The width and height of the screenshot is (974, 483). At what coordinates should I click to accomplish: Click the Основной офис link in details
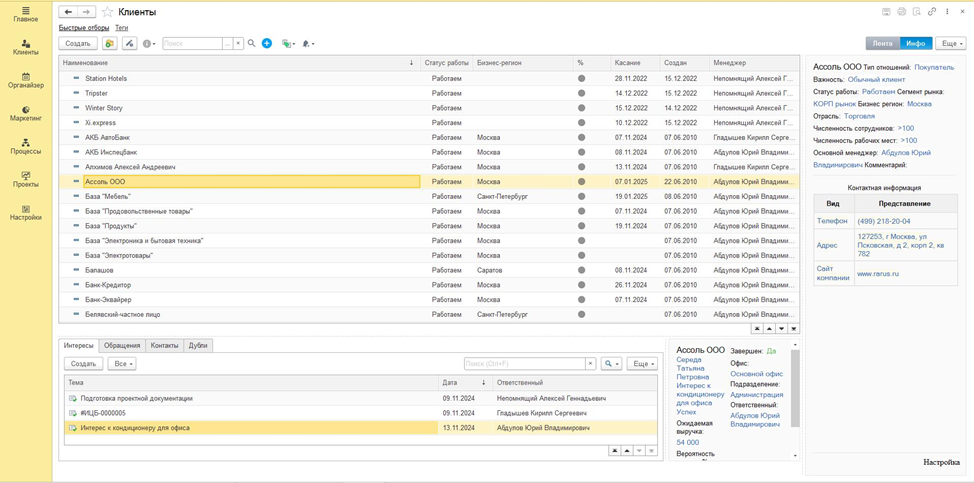[x=757, y=374]
